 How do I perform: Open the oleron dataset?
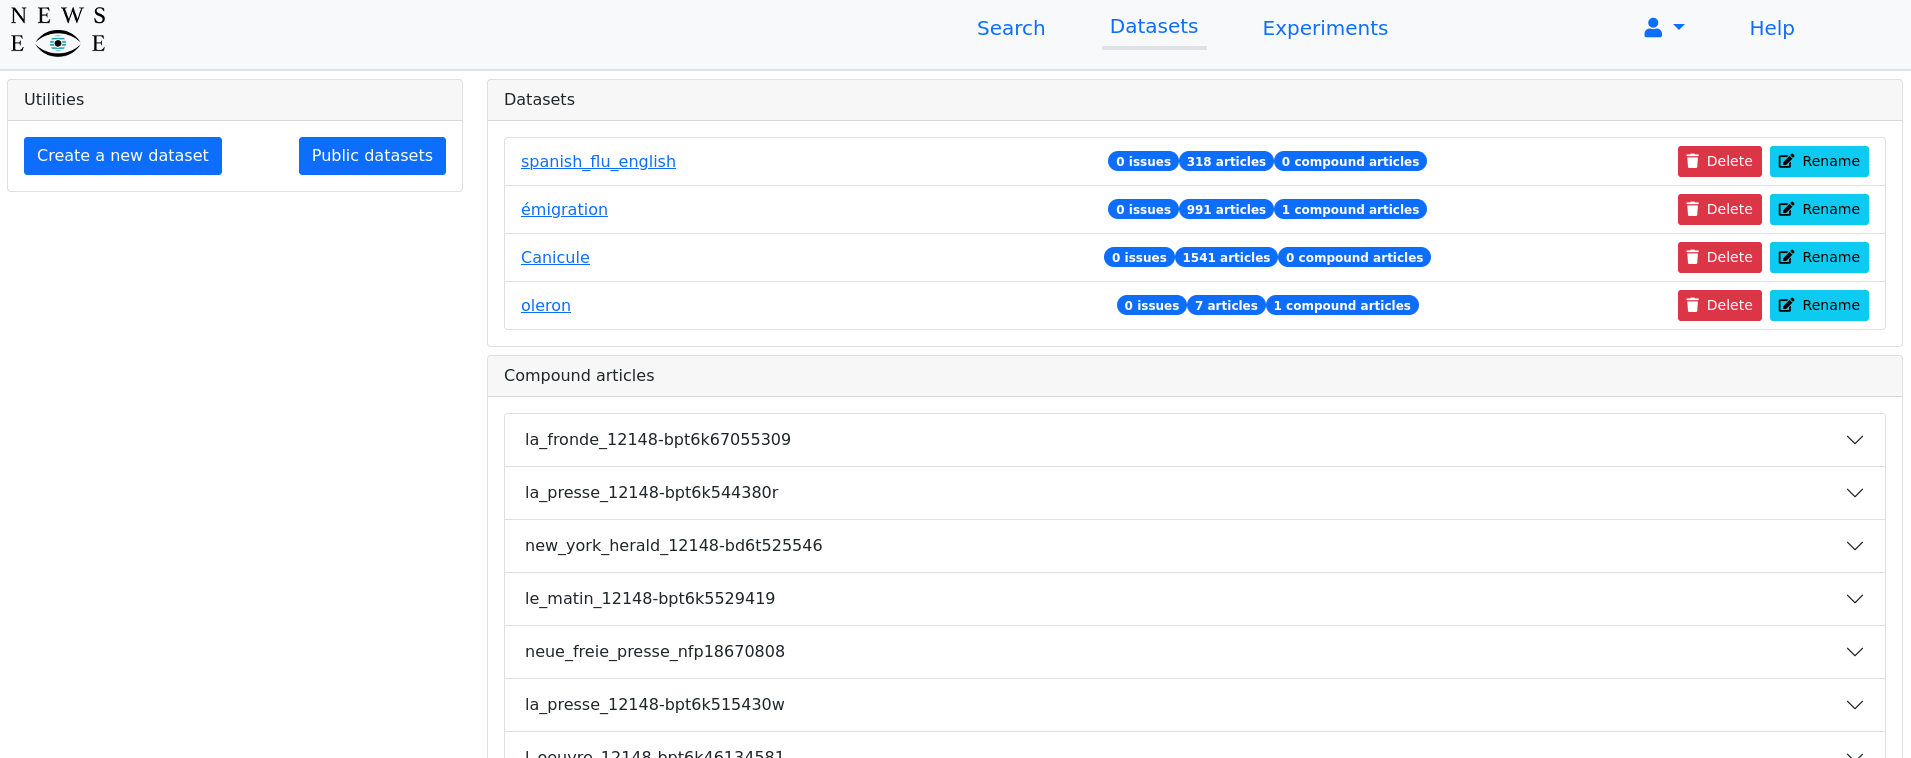(546, 305)
